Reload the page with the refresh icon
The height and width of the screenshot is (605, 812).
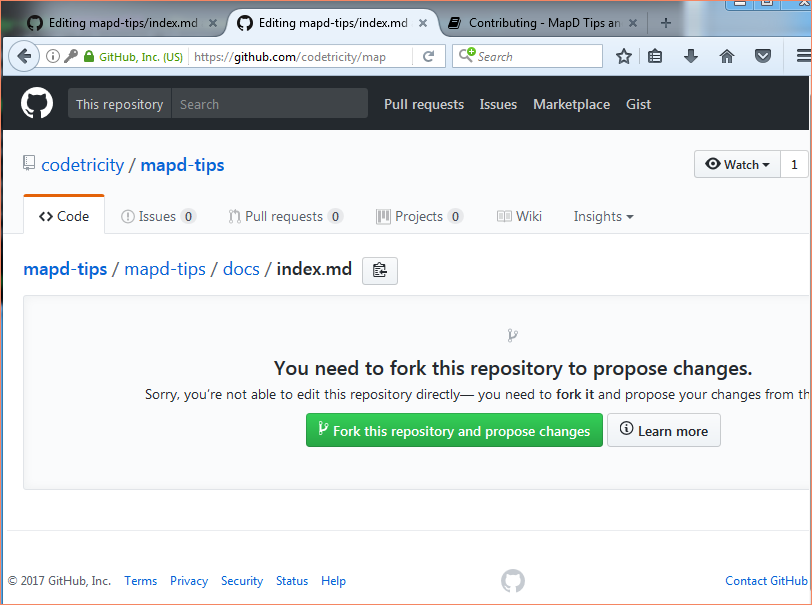coord(428,56)
